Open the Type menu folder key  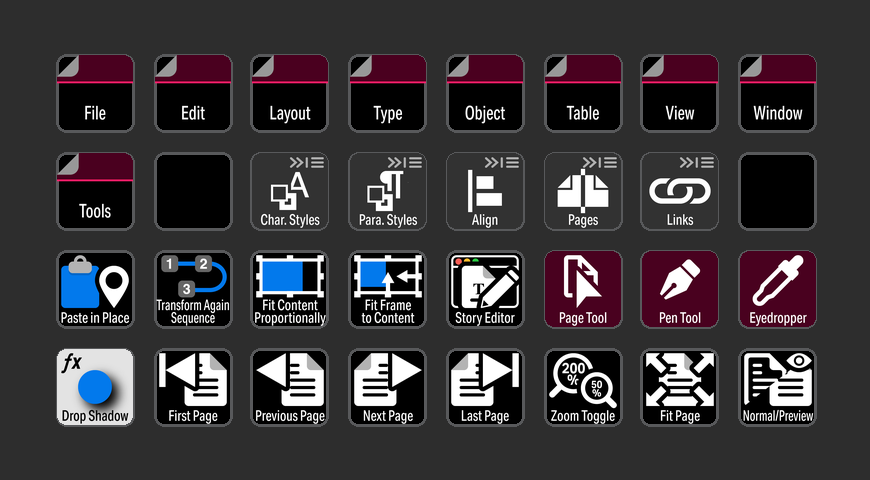(388, 93)
